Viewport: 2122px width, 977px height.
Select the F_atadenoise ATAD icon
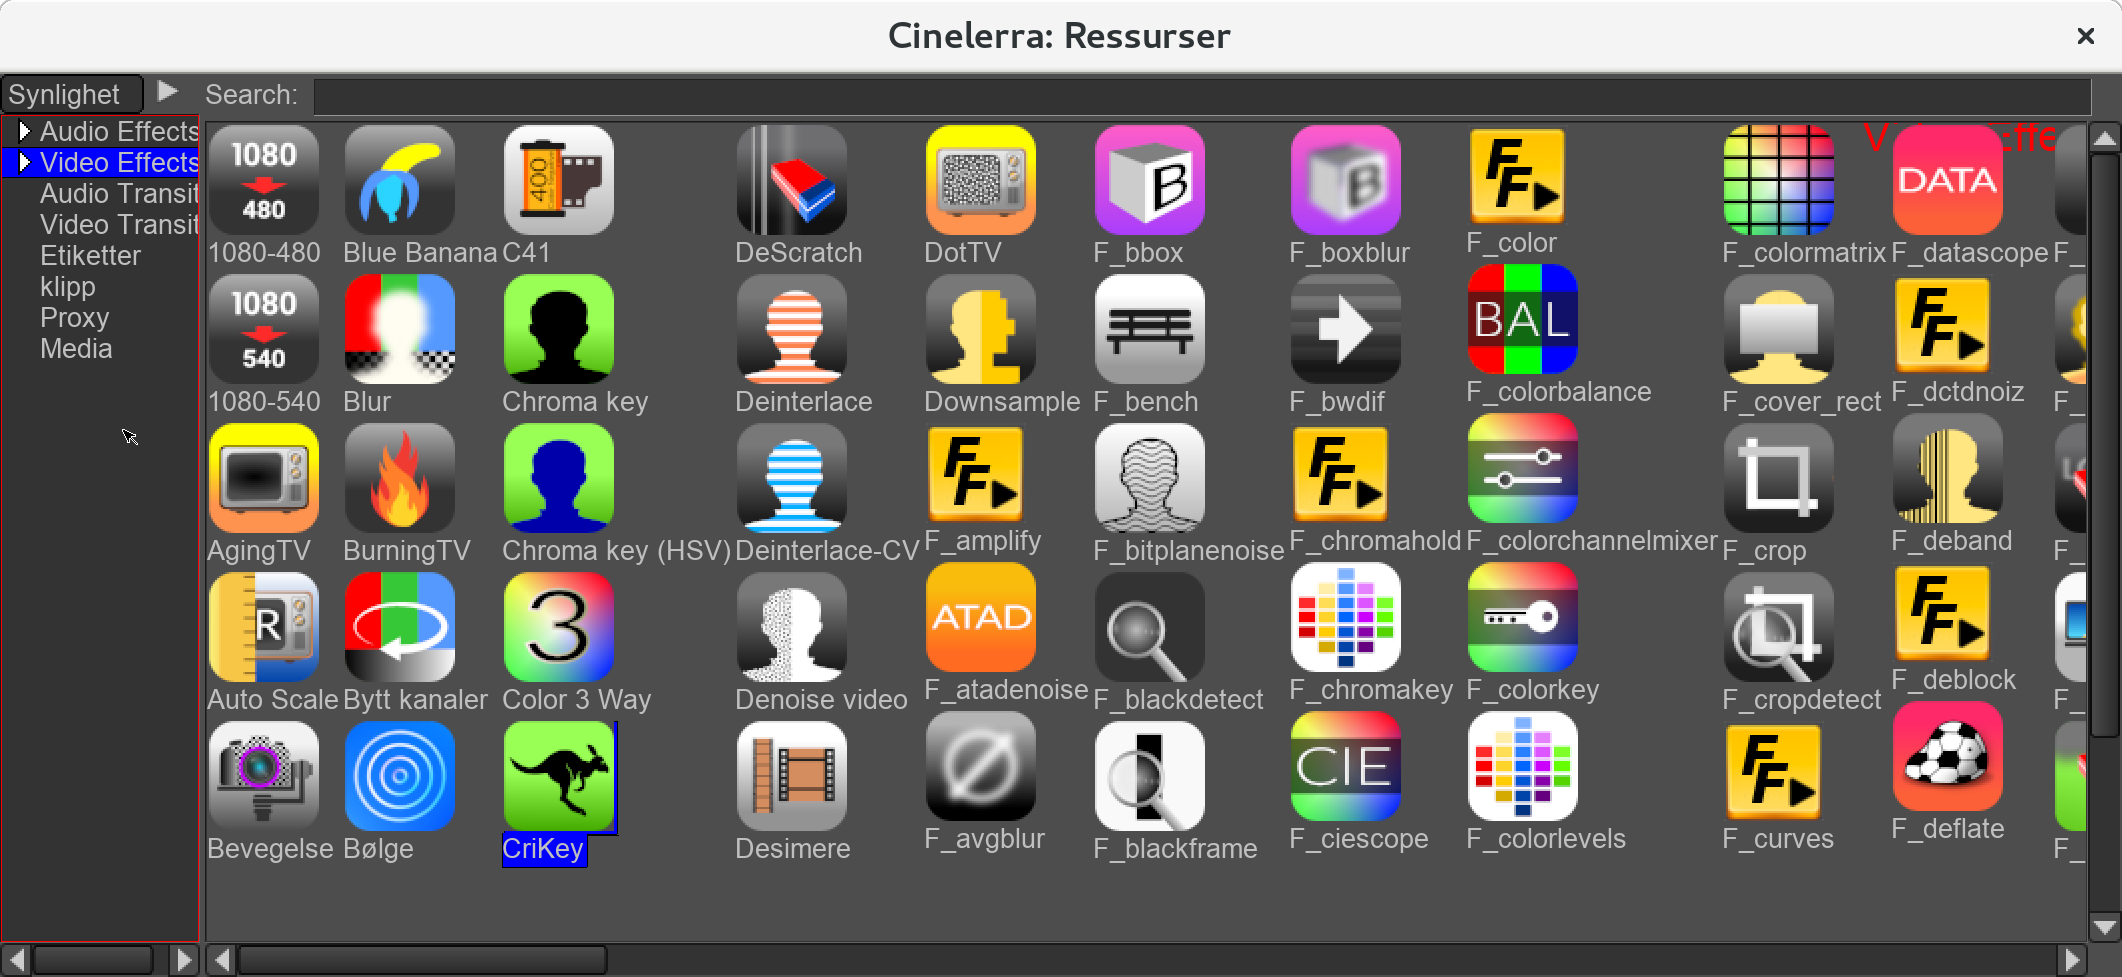click(980, 617)
